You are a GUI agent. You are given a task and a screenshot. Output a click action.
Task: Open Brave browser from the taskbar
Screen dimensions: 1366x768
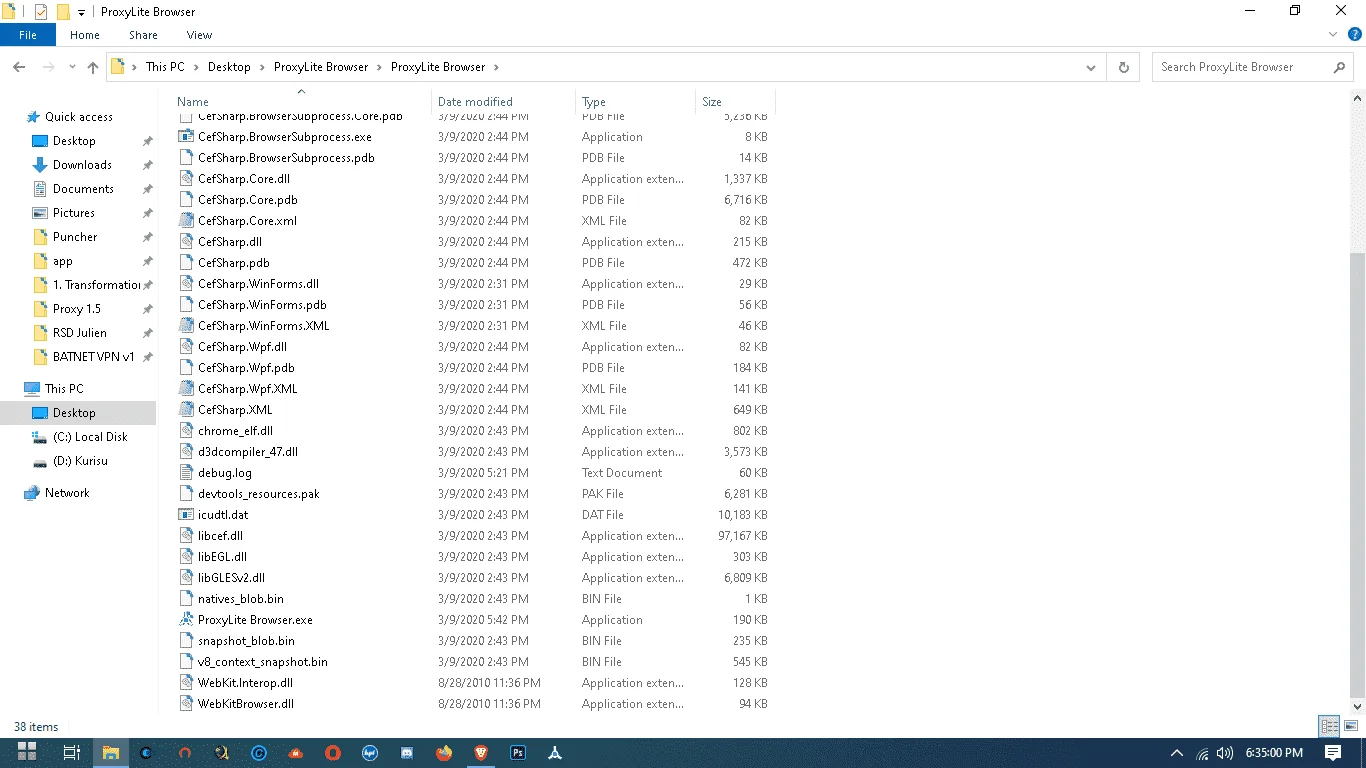click(x=481, y=752)
